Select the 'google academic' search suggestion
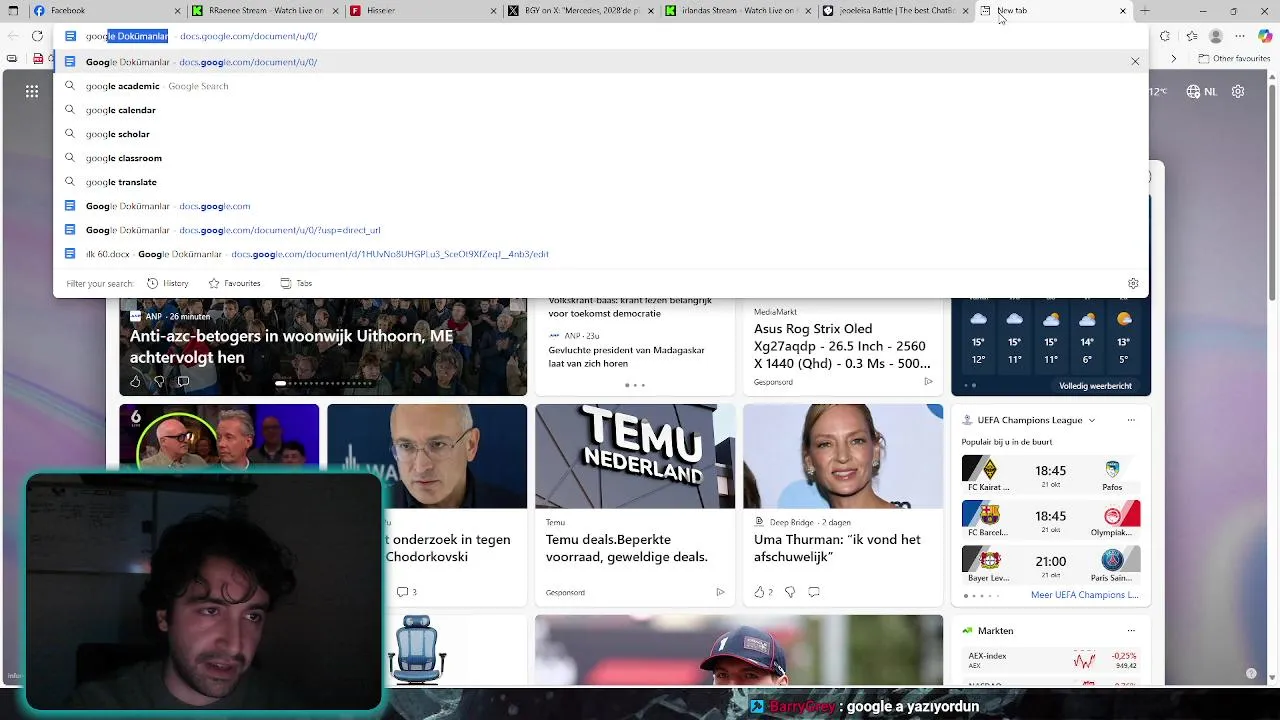Image resolution: width=1280 pixels, height=720 pixels. coord(600,86)
